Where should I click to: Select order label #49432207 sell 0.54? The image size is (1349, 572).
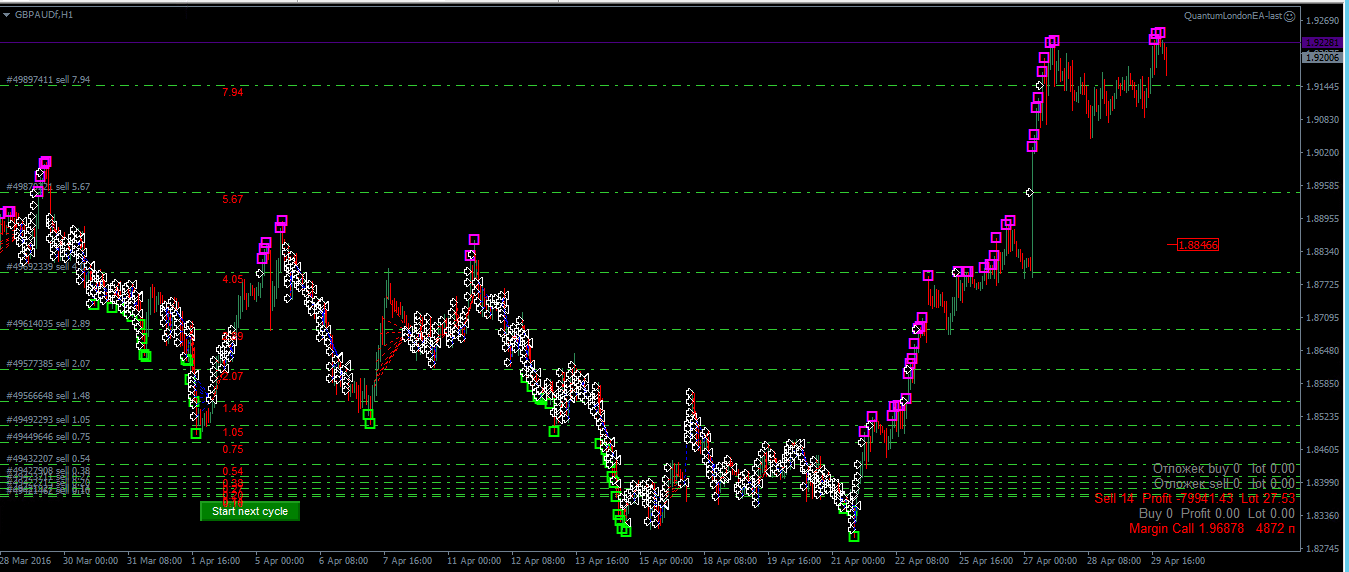[x=48, y=458]
